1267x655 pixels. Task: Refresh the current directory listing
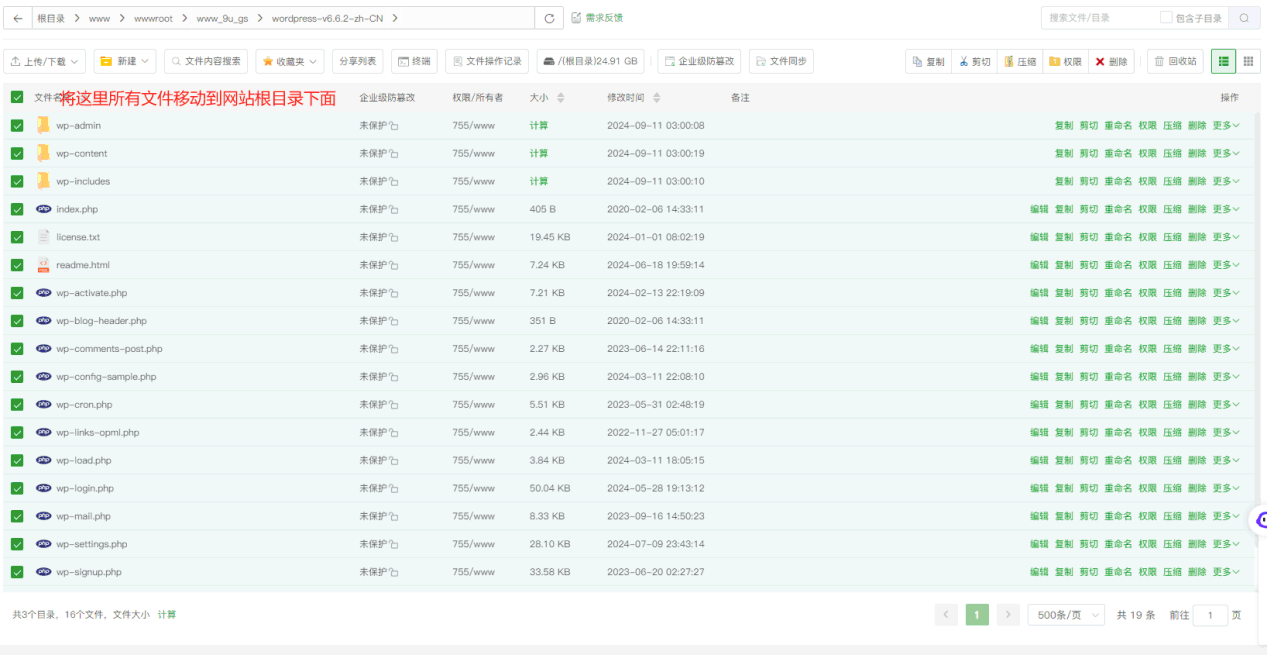coord(549,18)
